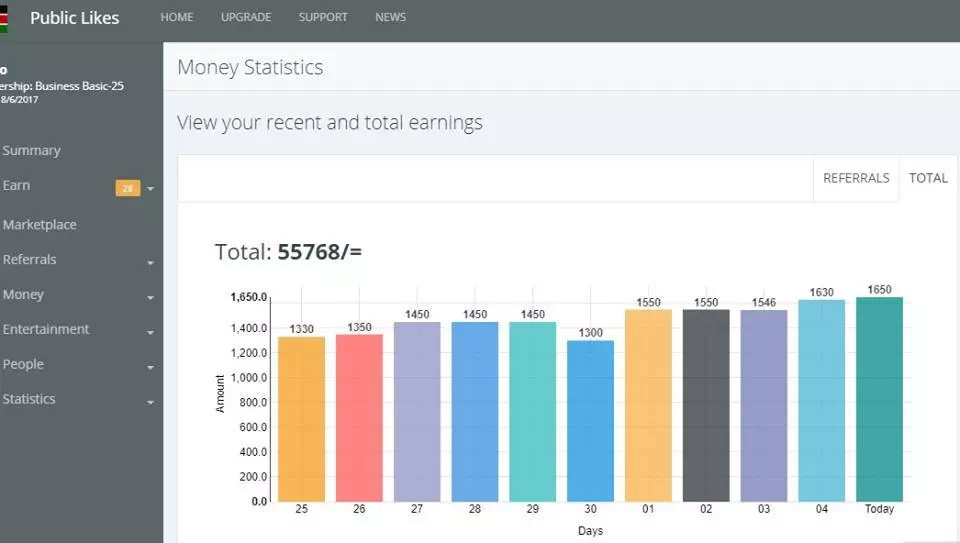Click the dark gray bar for day 02

pos(706,405)
